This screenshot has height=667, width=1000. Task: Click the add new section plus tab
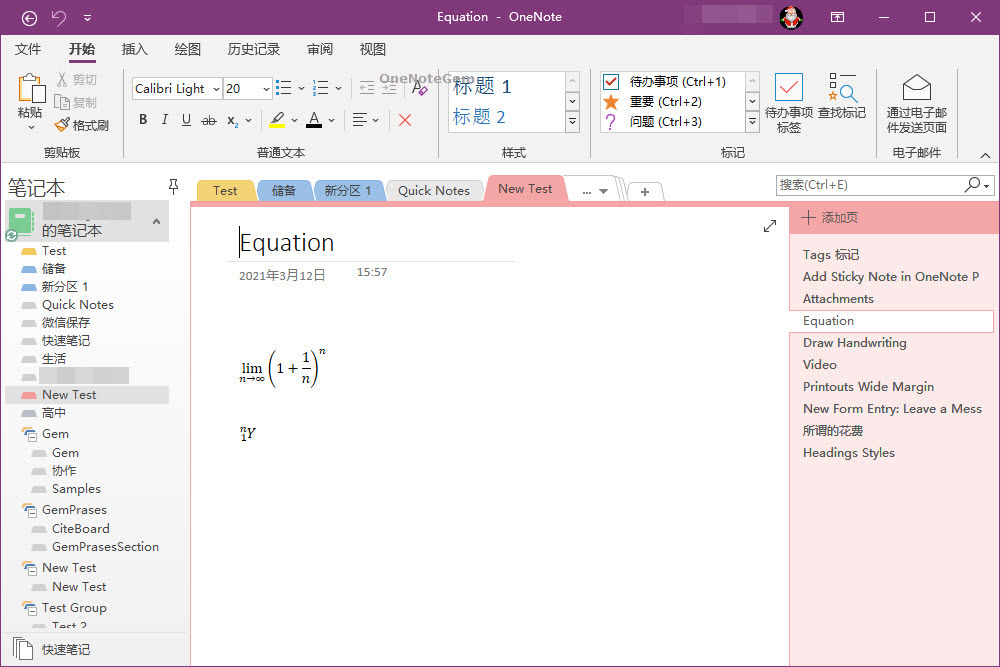pyautogui.click(x=645, y=192)
